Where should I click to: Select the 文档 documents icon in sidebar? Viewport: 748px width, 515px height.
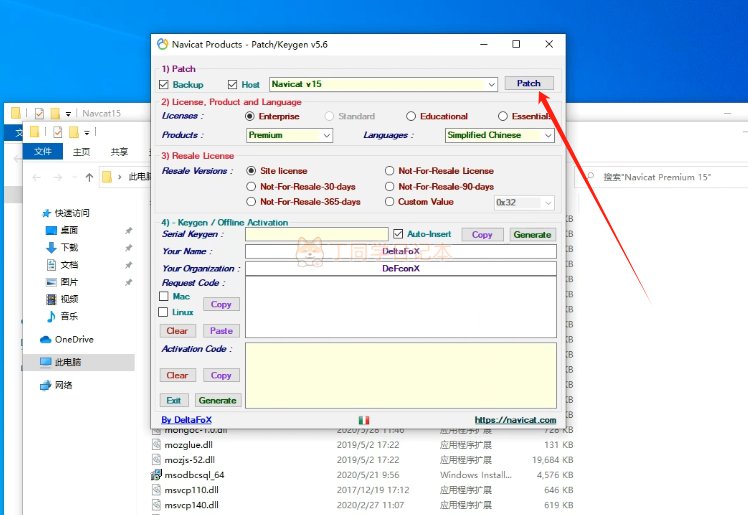pyautogui.click(x=52, y=265)
